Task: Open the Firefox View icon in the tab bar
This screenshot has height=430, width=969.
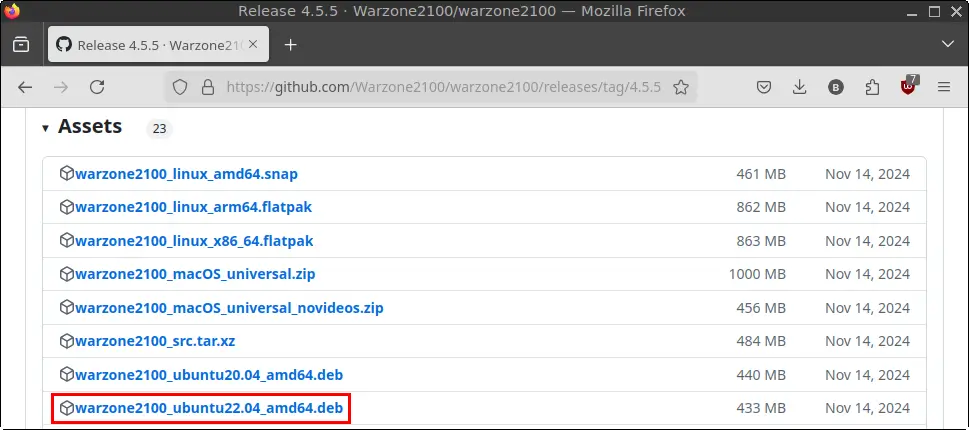Action: [x=21, y=44]
